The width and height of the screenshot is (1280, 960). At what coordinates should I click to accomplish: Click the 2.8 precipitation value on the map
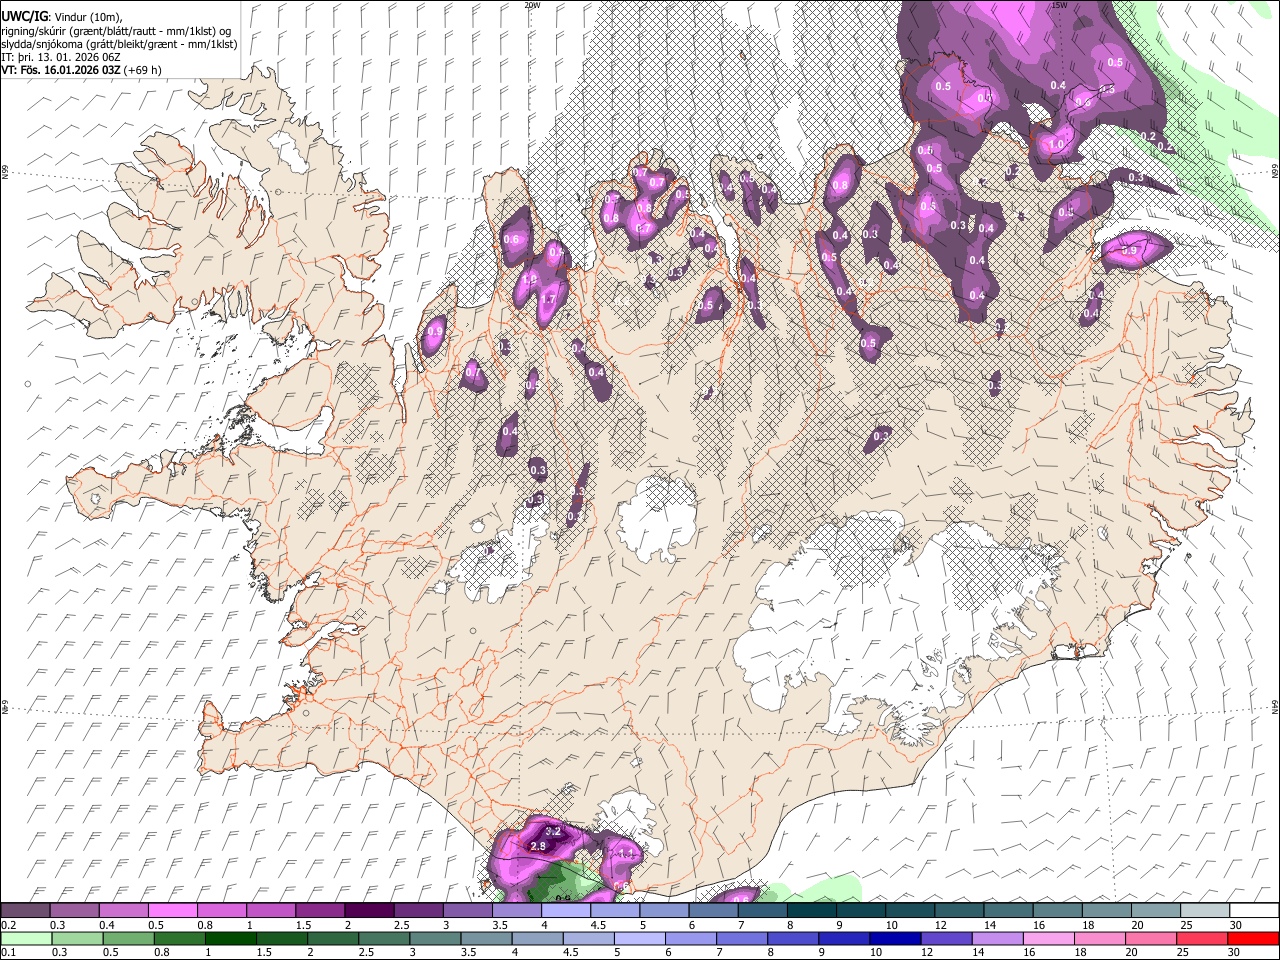coord(538,847)
